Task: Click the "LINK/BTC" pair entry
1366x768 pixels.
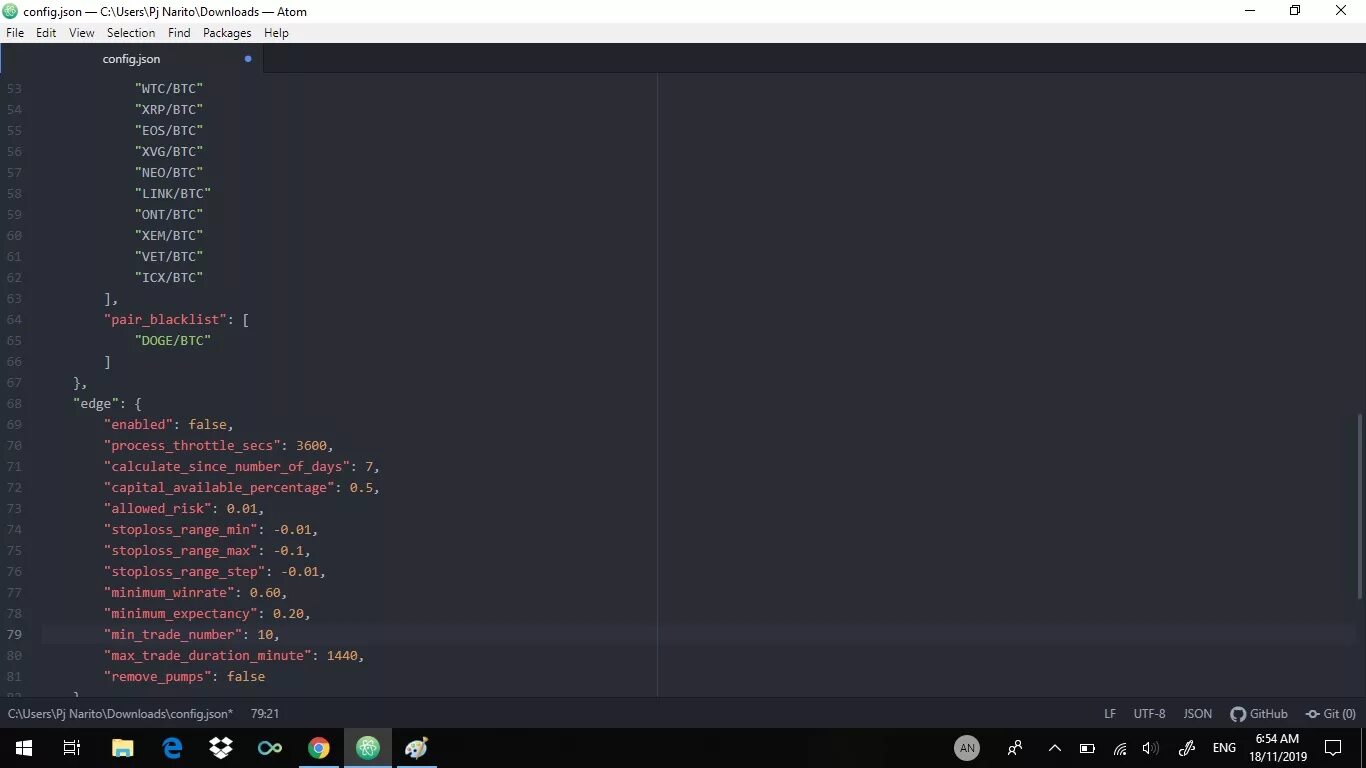Action: pos(173,194)
